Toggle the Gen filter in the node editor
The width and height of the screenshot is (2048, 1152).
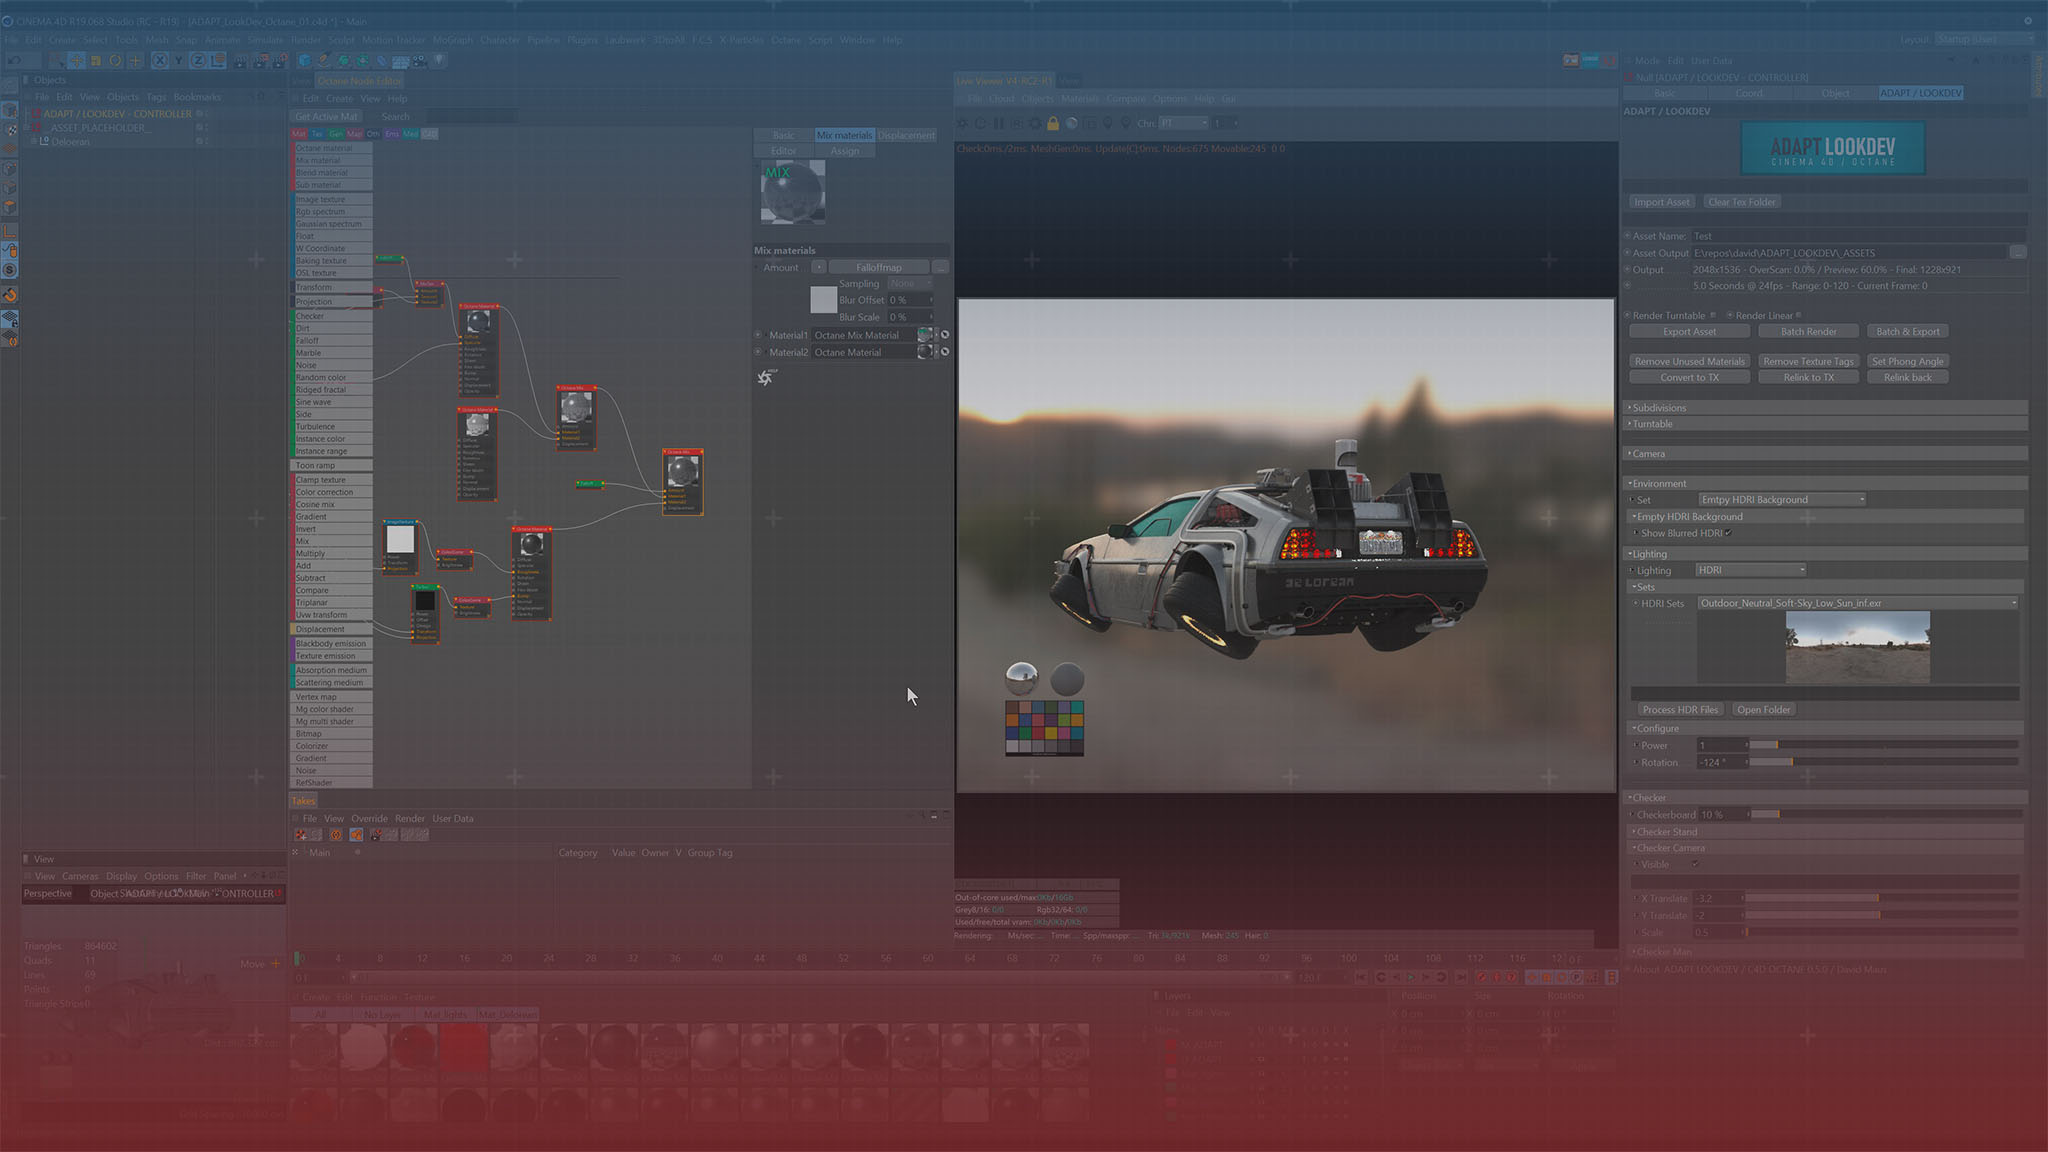pos(336,134)
